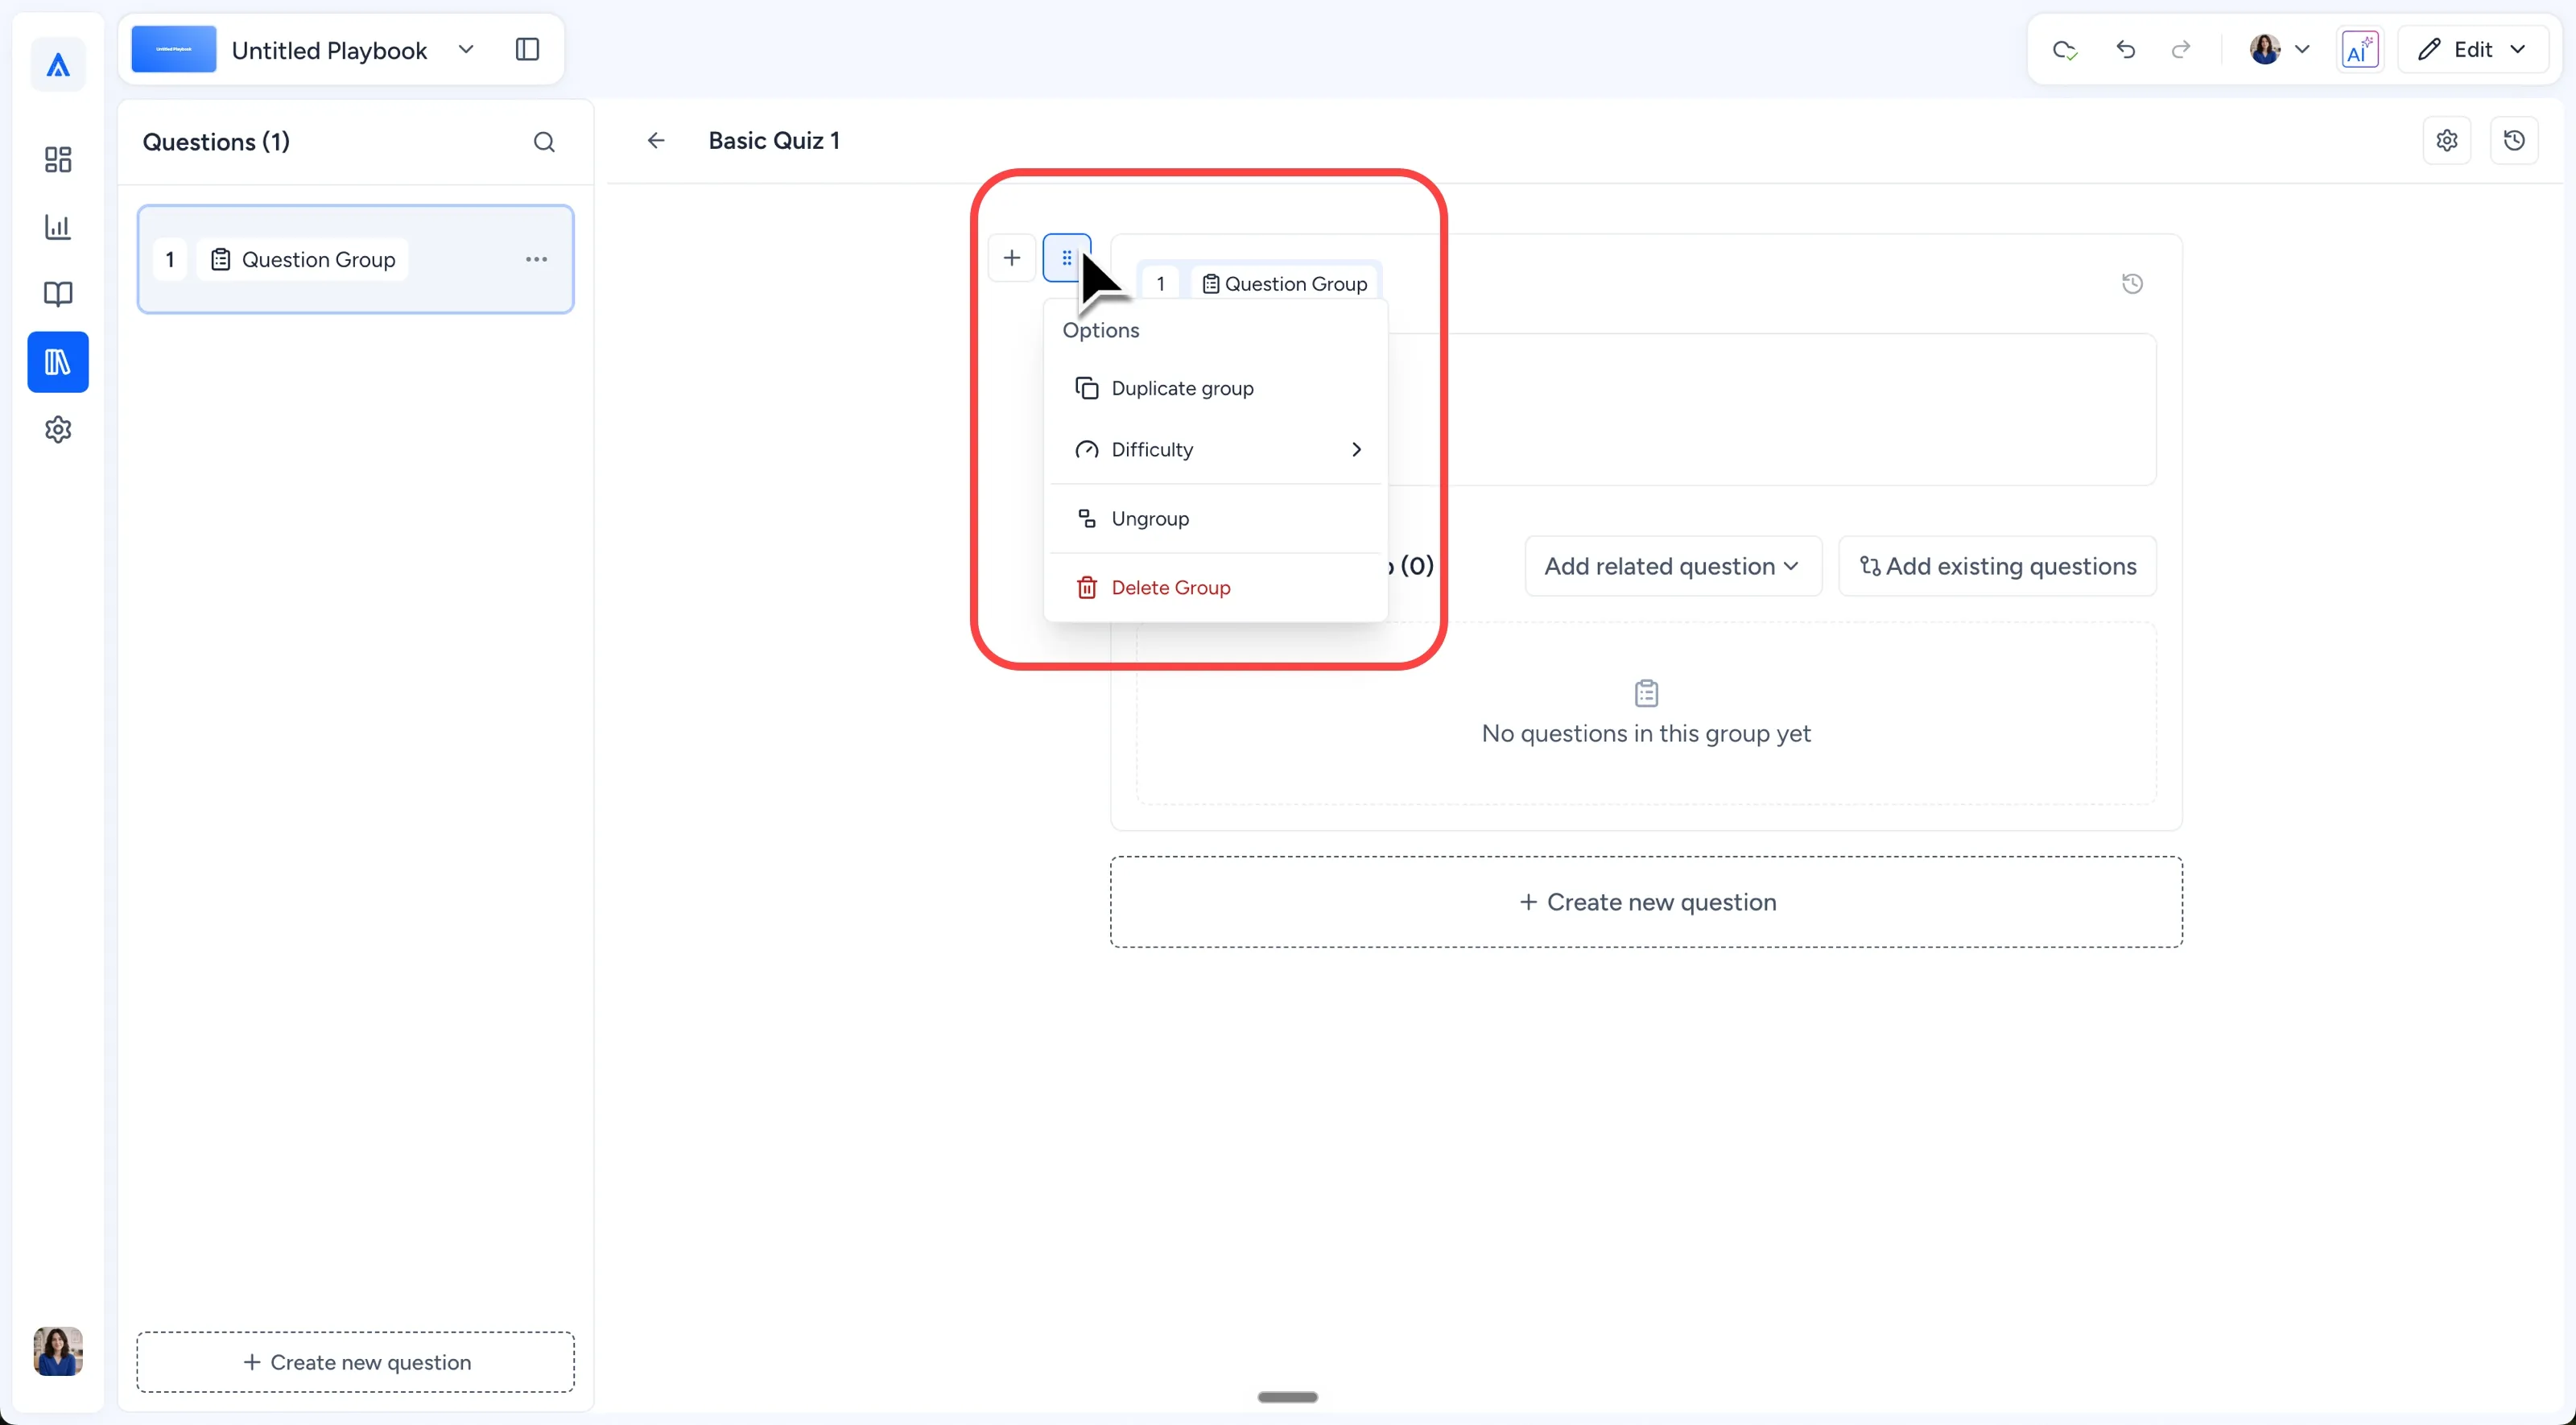
Task: Click the undo arrow
Action: (2125, 49)
